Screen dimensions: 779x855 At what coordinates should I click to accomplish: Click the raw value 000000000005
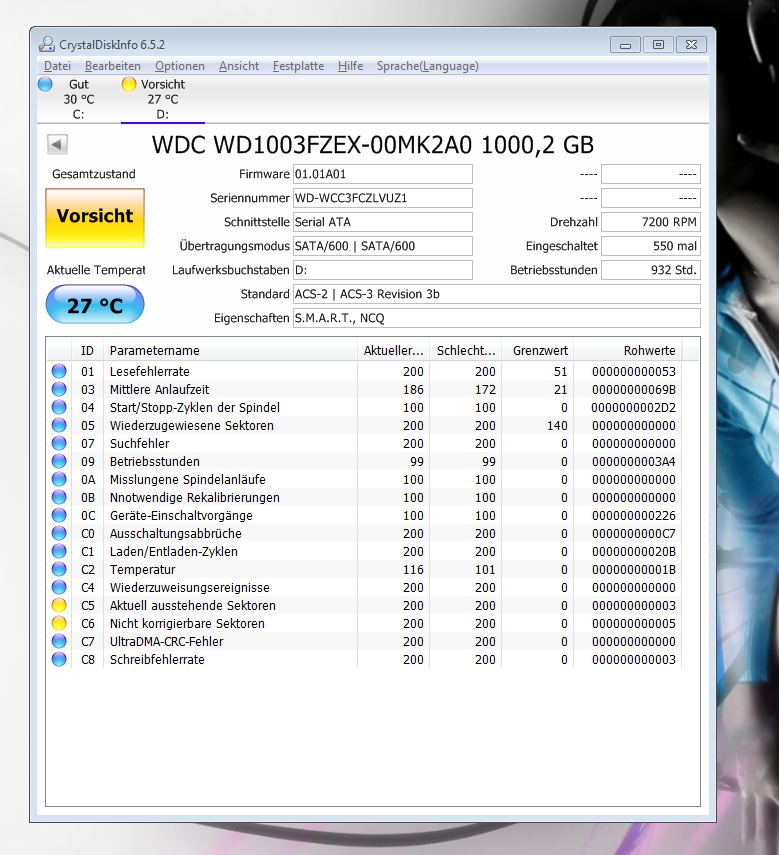[633, 623]
